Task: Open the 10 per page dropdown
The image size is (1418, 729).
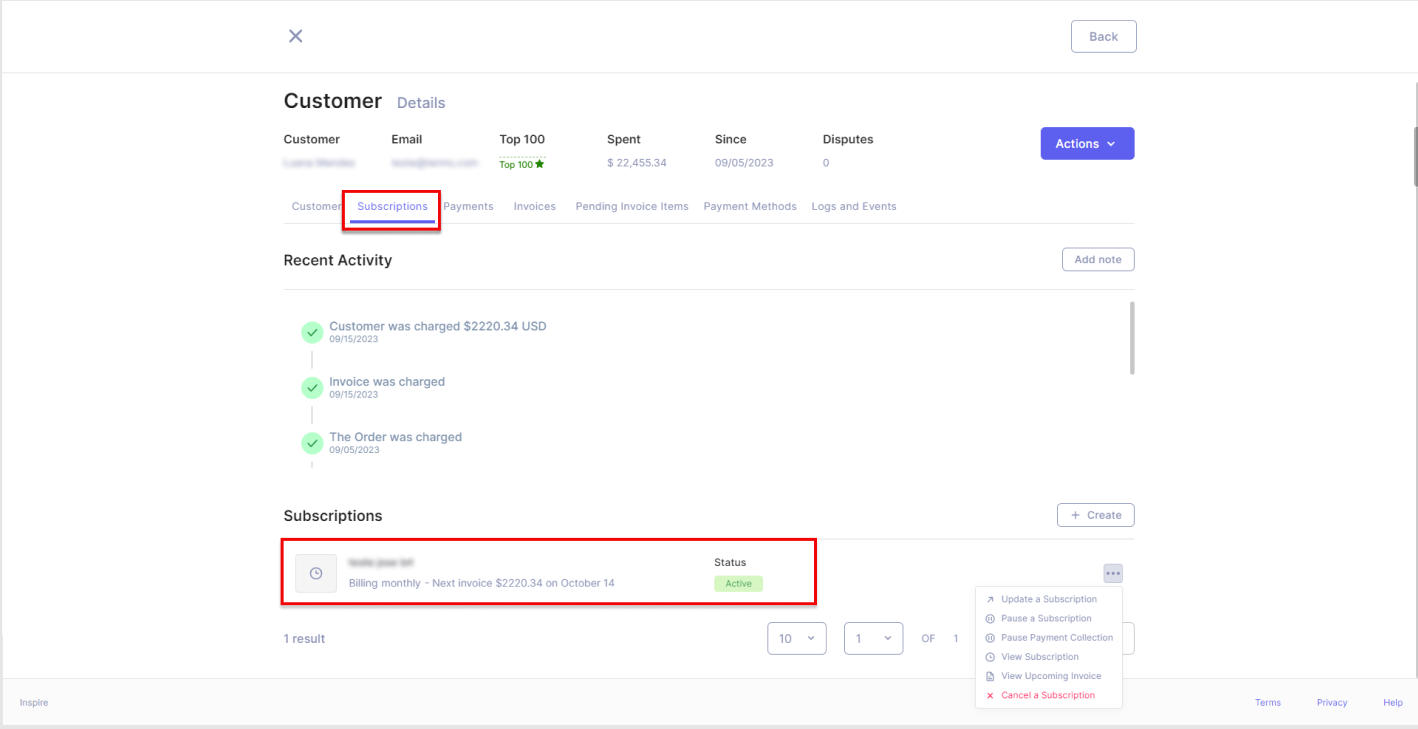Action: (x=797, y=638)
